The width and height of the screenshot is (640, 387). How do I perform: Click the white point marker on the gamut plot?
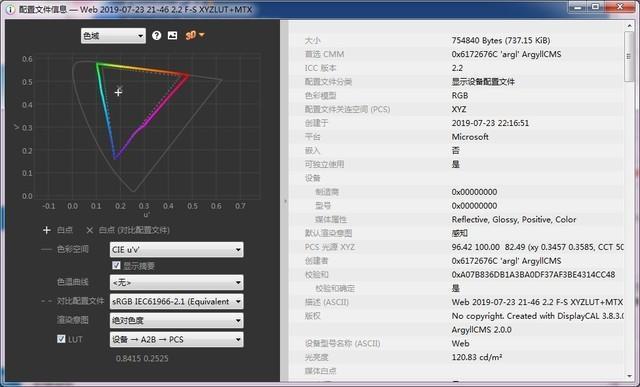(118, 92)
